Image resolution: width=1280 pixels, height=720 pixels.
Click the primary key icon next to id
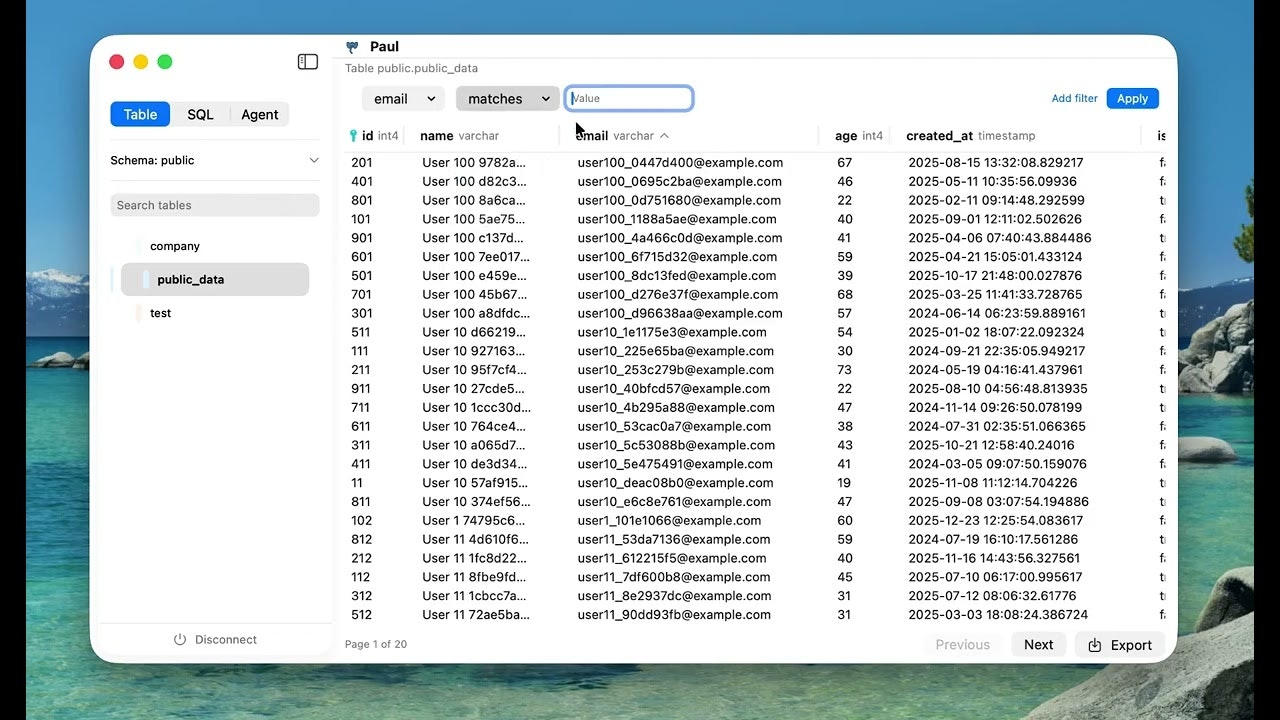tap(353, 136)
